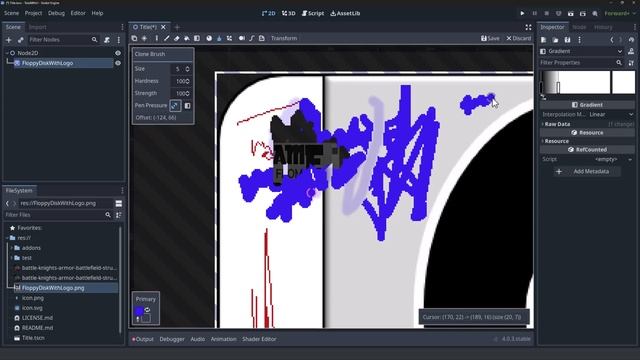Switch to the 3D workspace
The width and height of the screenshot is (640, 360).
click(x=289, y=13)
